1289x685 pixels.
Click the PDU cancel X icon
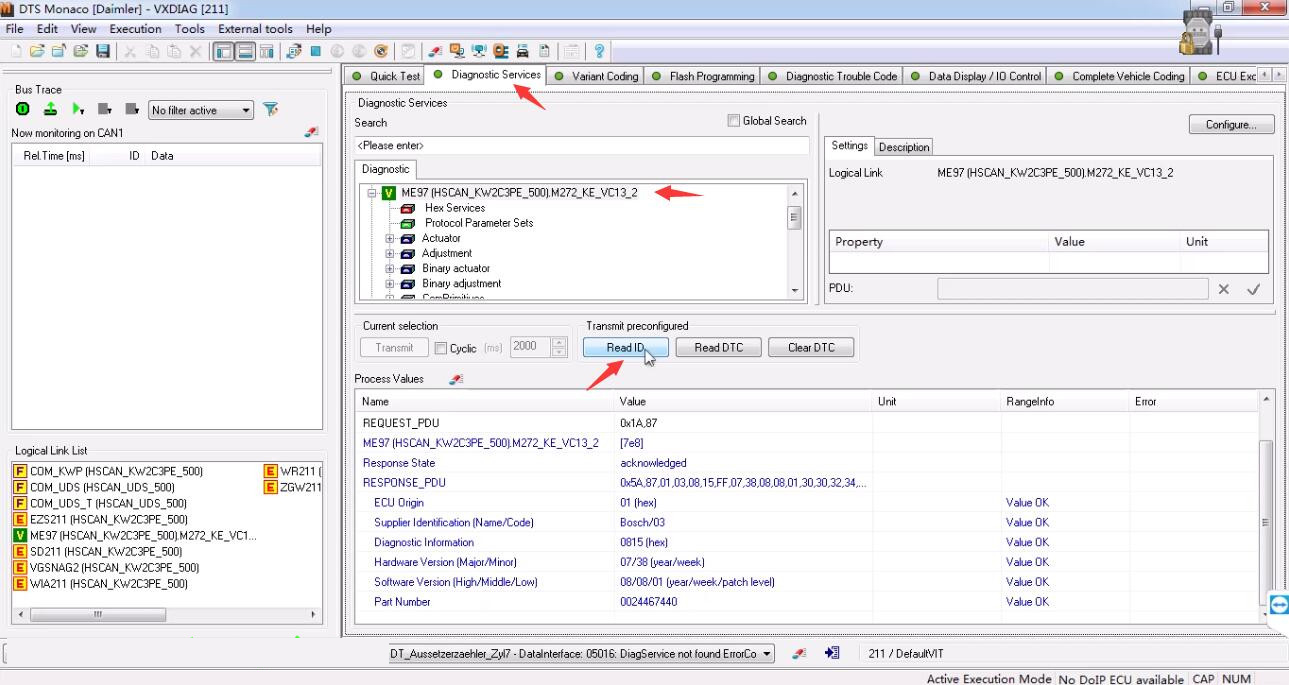coord(1223,289)
